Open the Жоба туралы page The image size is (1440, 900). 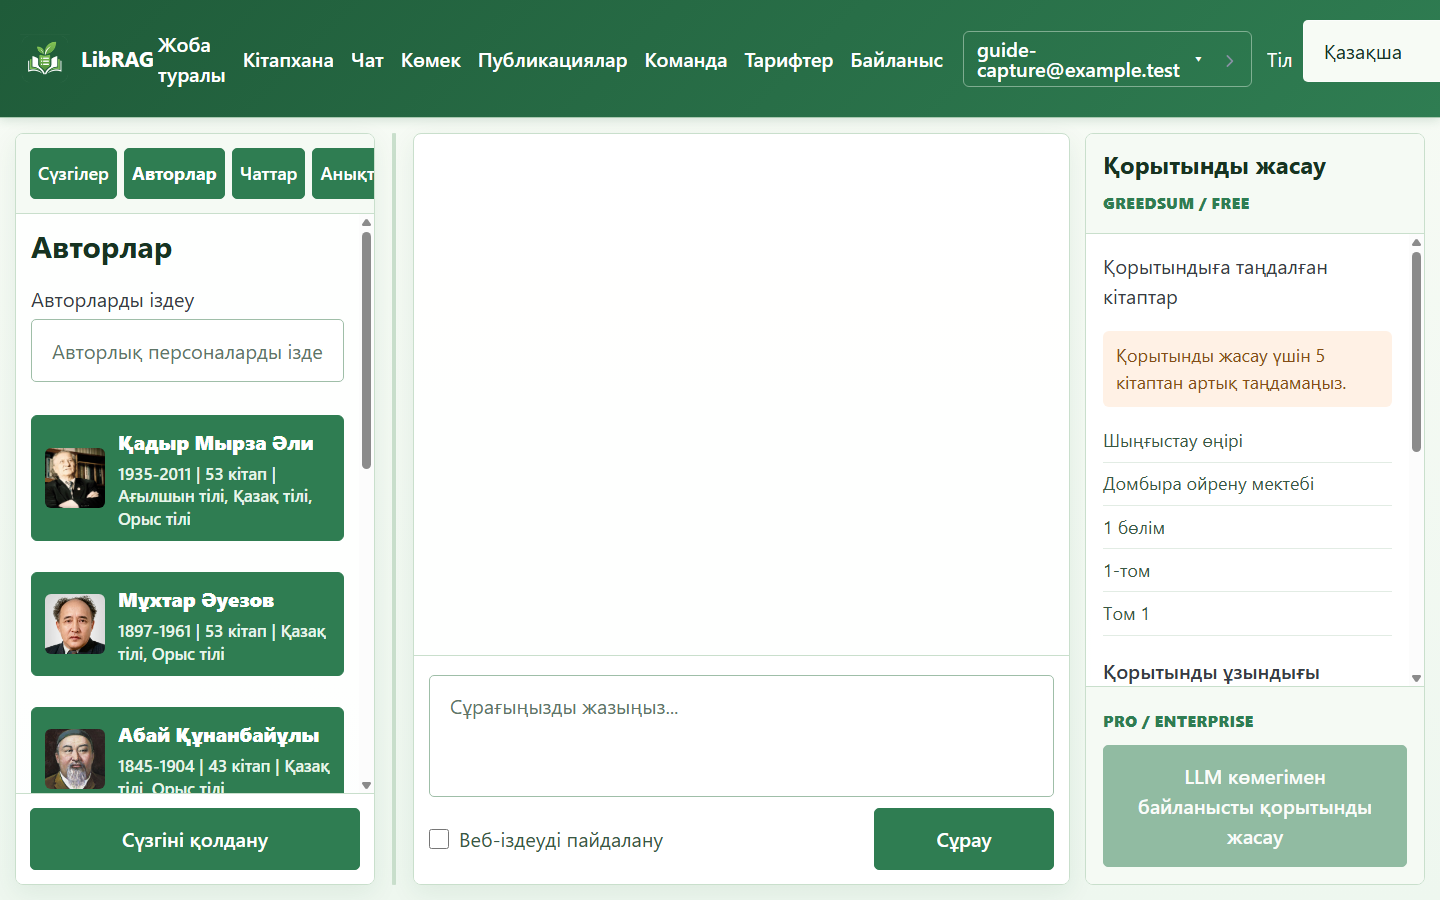tap(191, 60)
